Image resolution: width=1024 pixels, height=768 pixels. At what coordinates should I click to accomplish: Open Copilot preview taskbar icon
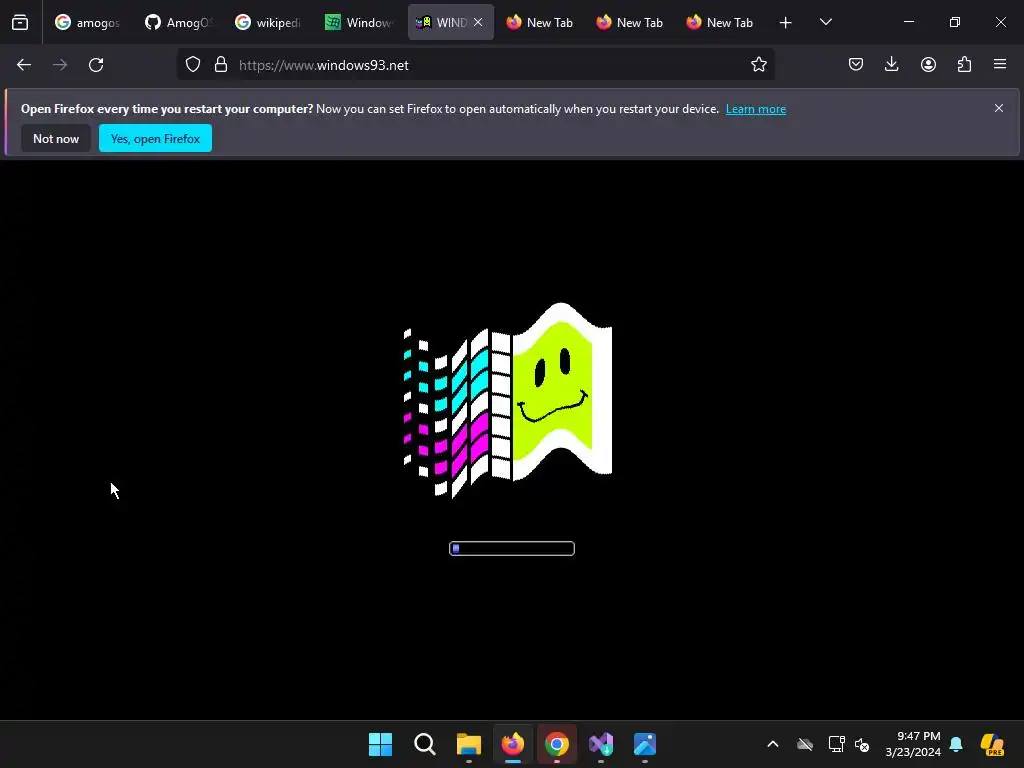coord(992,744)
